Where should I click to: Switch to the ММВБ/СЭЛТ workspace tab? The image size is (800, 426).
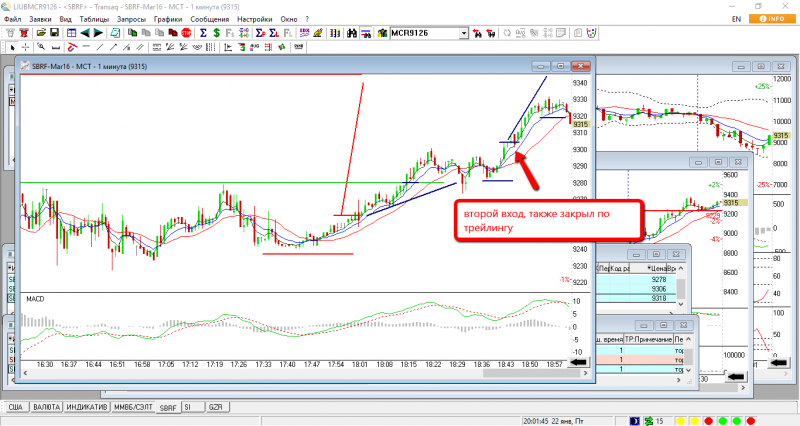(x=133, y=407)
